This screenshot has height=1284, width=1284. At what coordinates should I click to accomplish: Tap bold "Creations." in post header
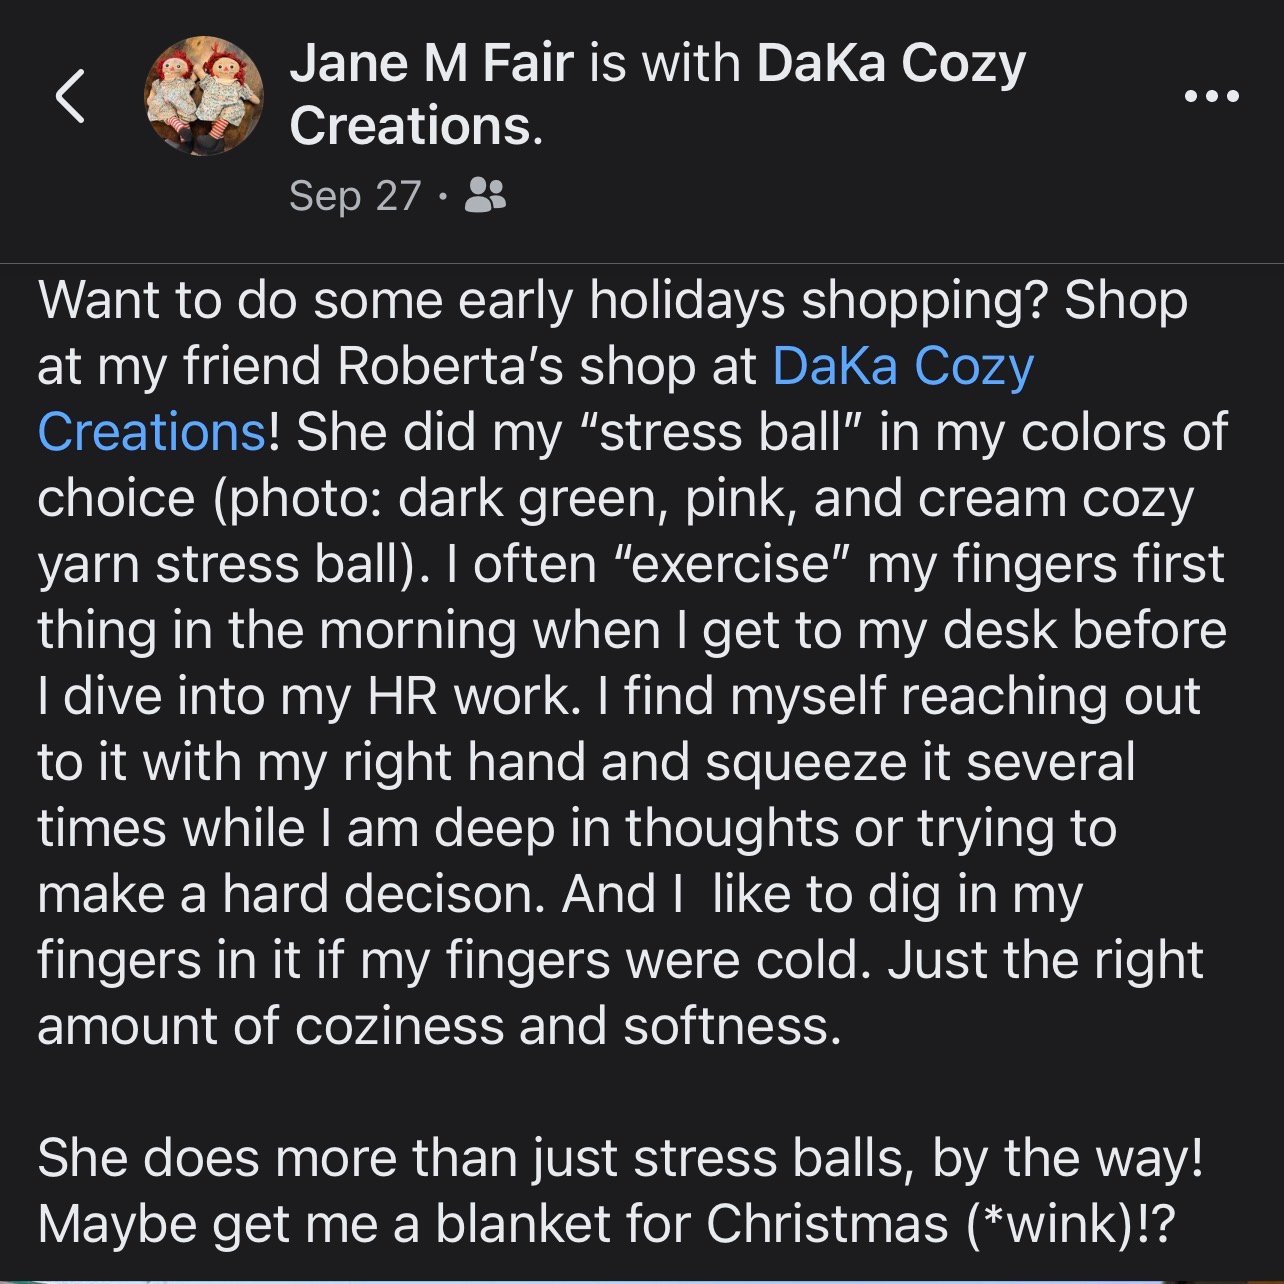coord(416,127)
